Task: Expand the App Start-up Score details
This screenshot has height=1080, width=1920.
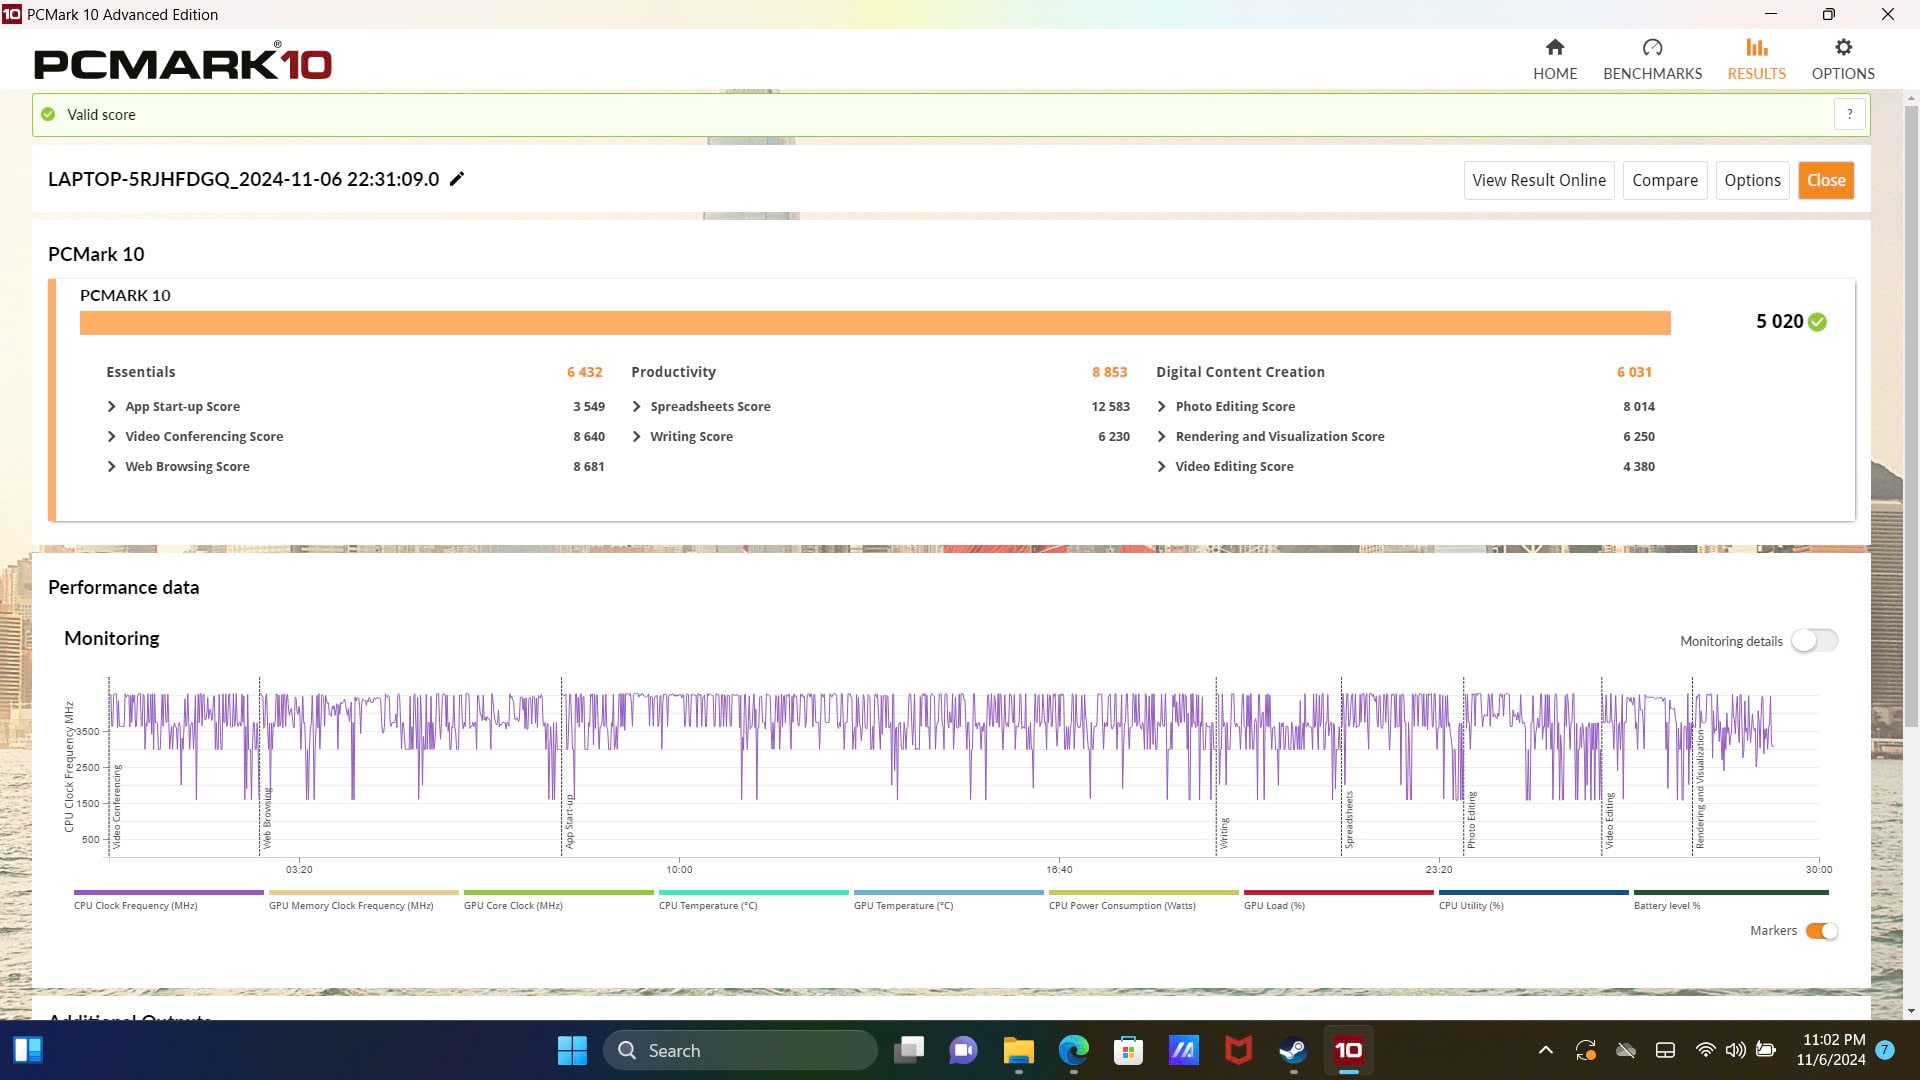Action: (x=112, y=405)
